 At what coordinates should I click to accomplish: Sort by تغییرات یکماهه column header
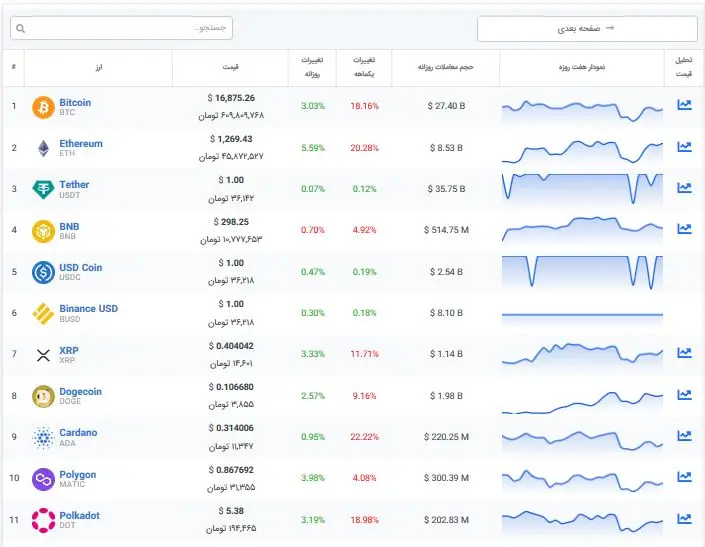coord(364,67)
